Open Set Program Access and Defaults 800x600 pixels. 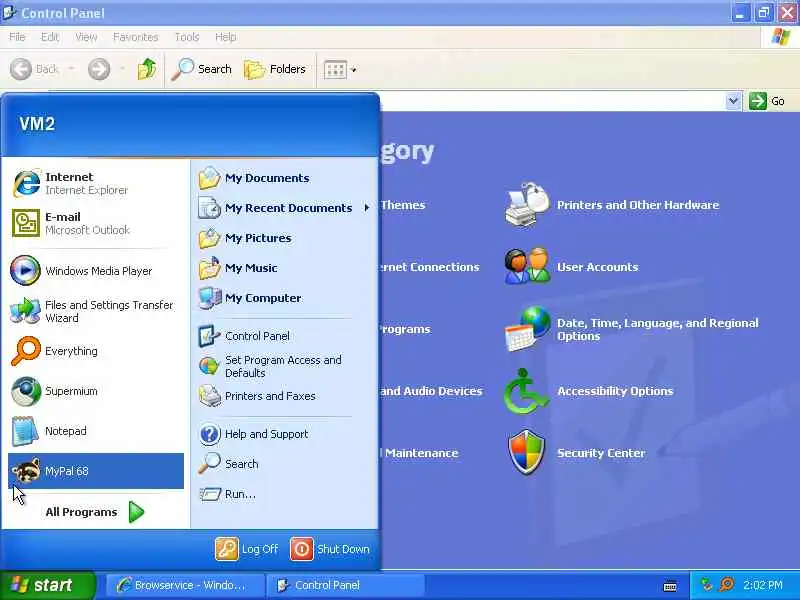pos(284,366)
